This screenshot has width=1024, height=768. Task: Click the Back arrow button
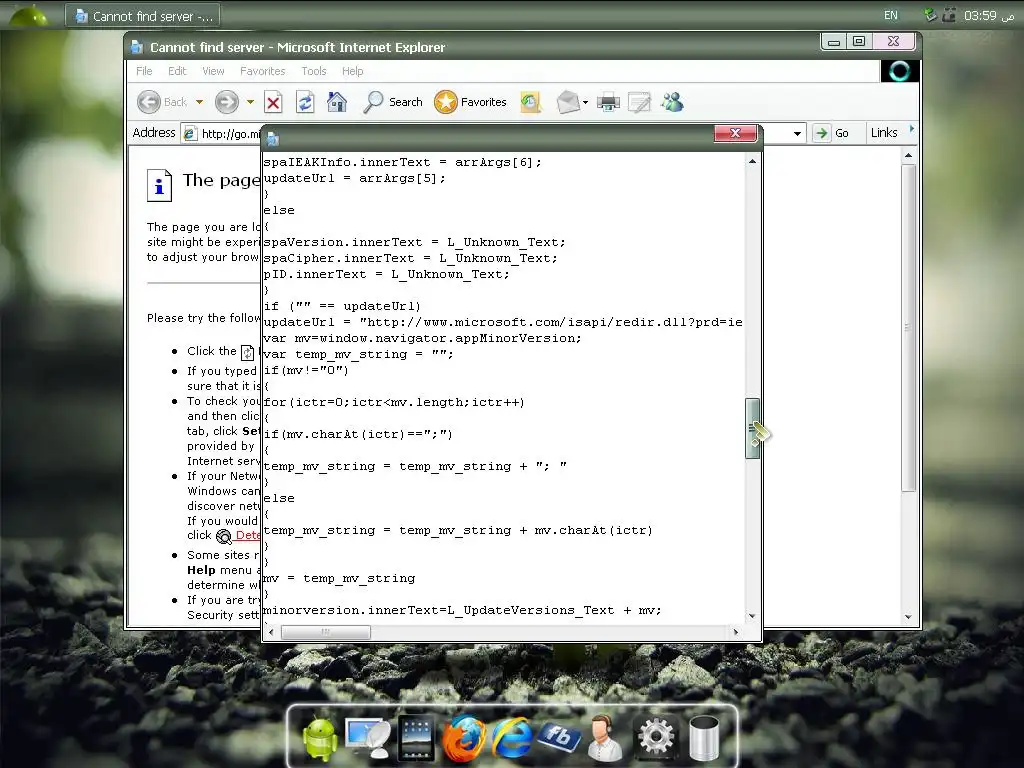point(149,102)
